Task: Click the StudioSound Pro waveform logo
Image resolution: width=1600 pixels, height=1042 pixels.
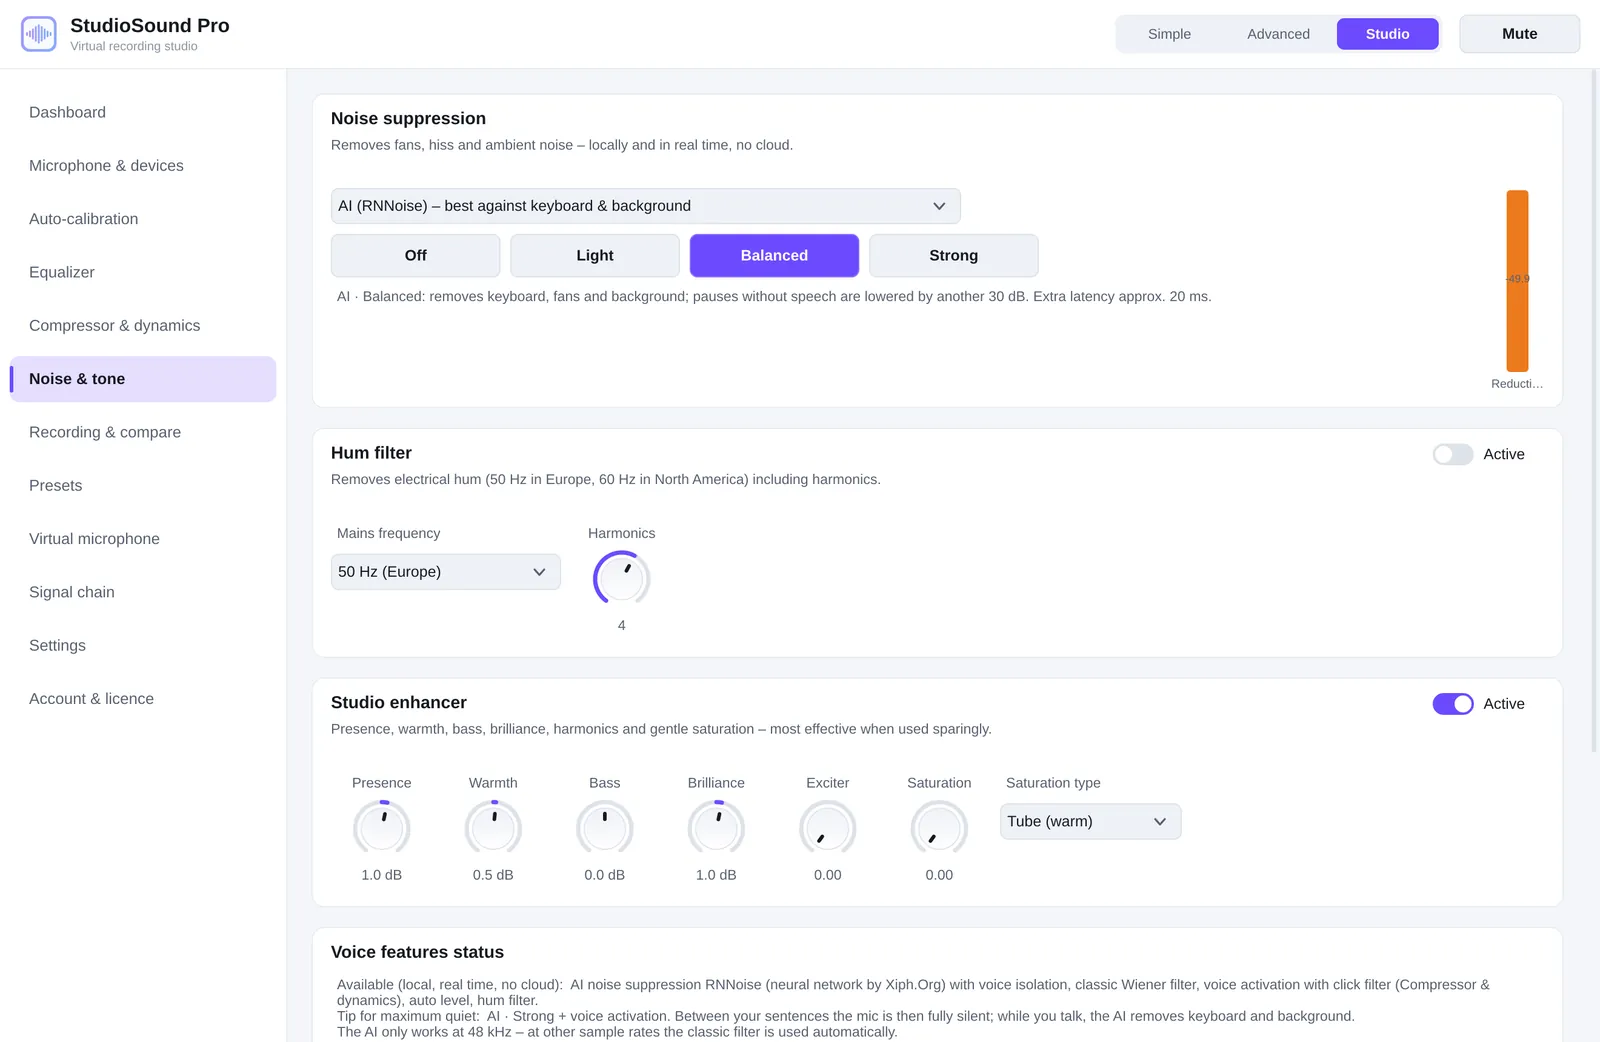Action: click(x=39, y=34)
